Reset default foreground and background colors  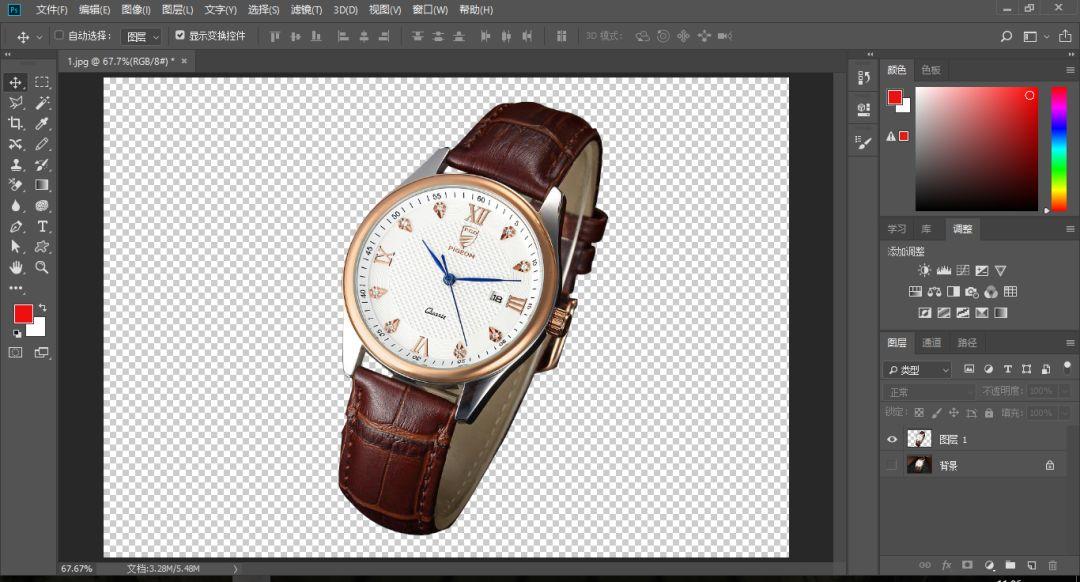click(x=17, y=333)
